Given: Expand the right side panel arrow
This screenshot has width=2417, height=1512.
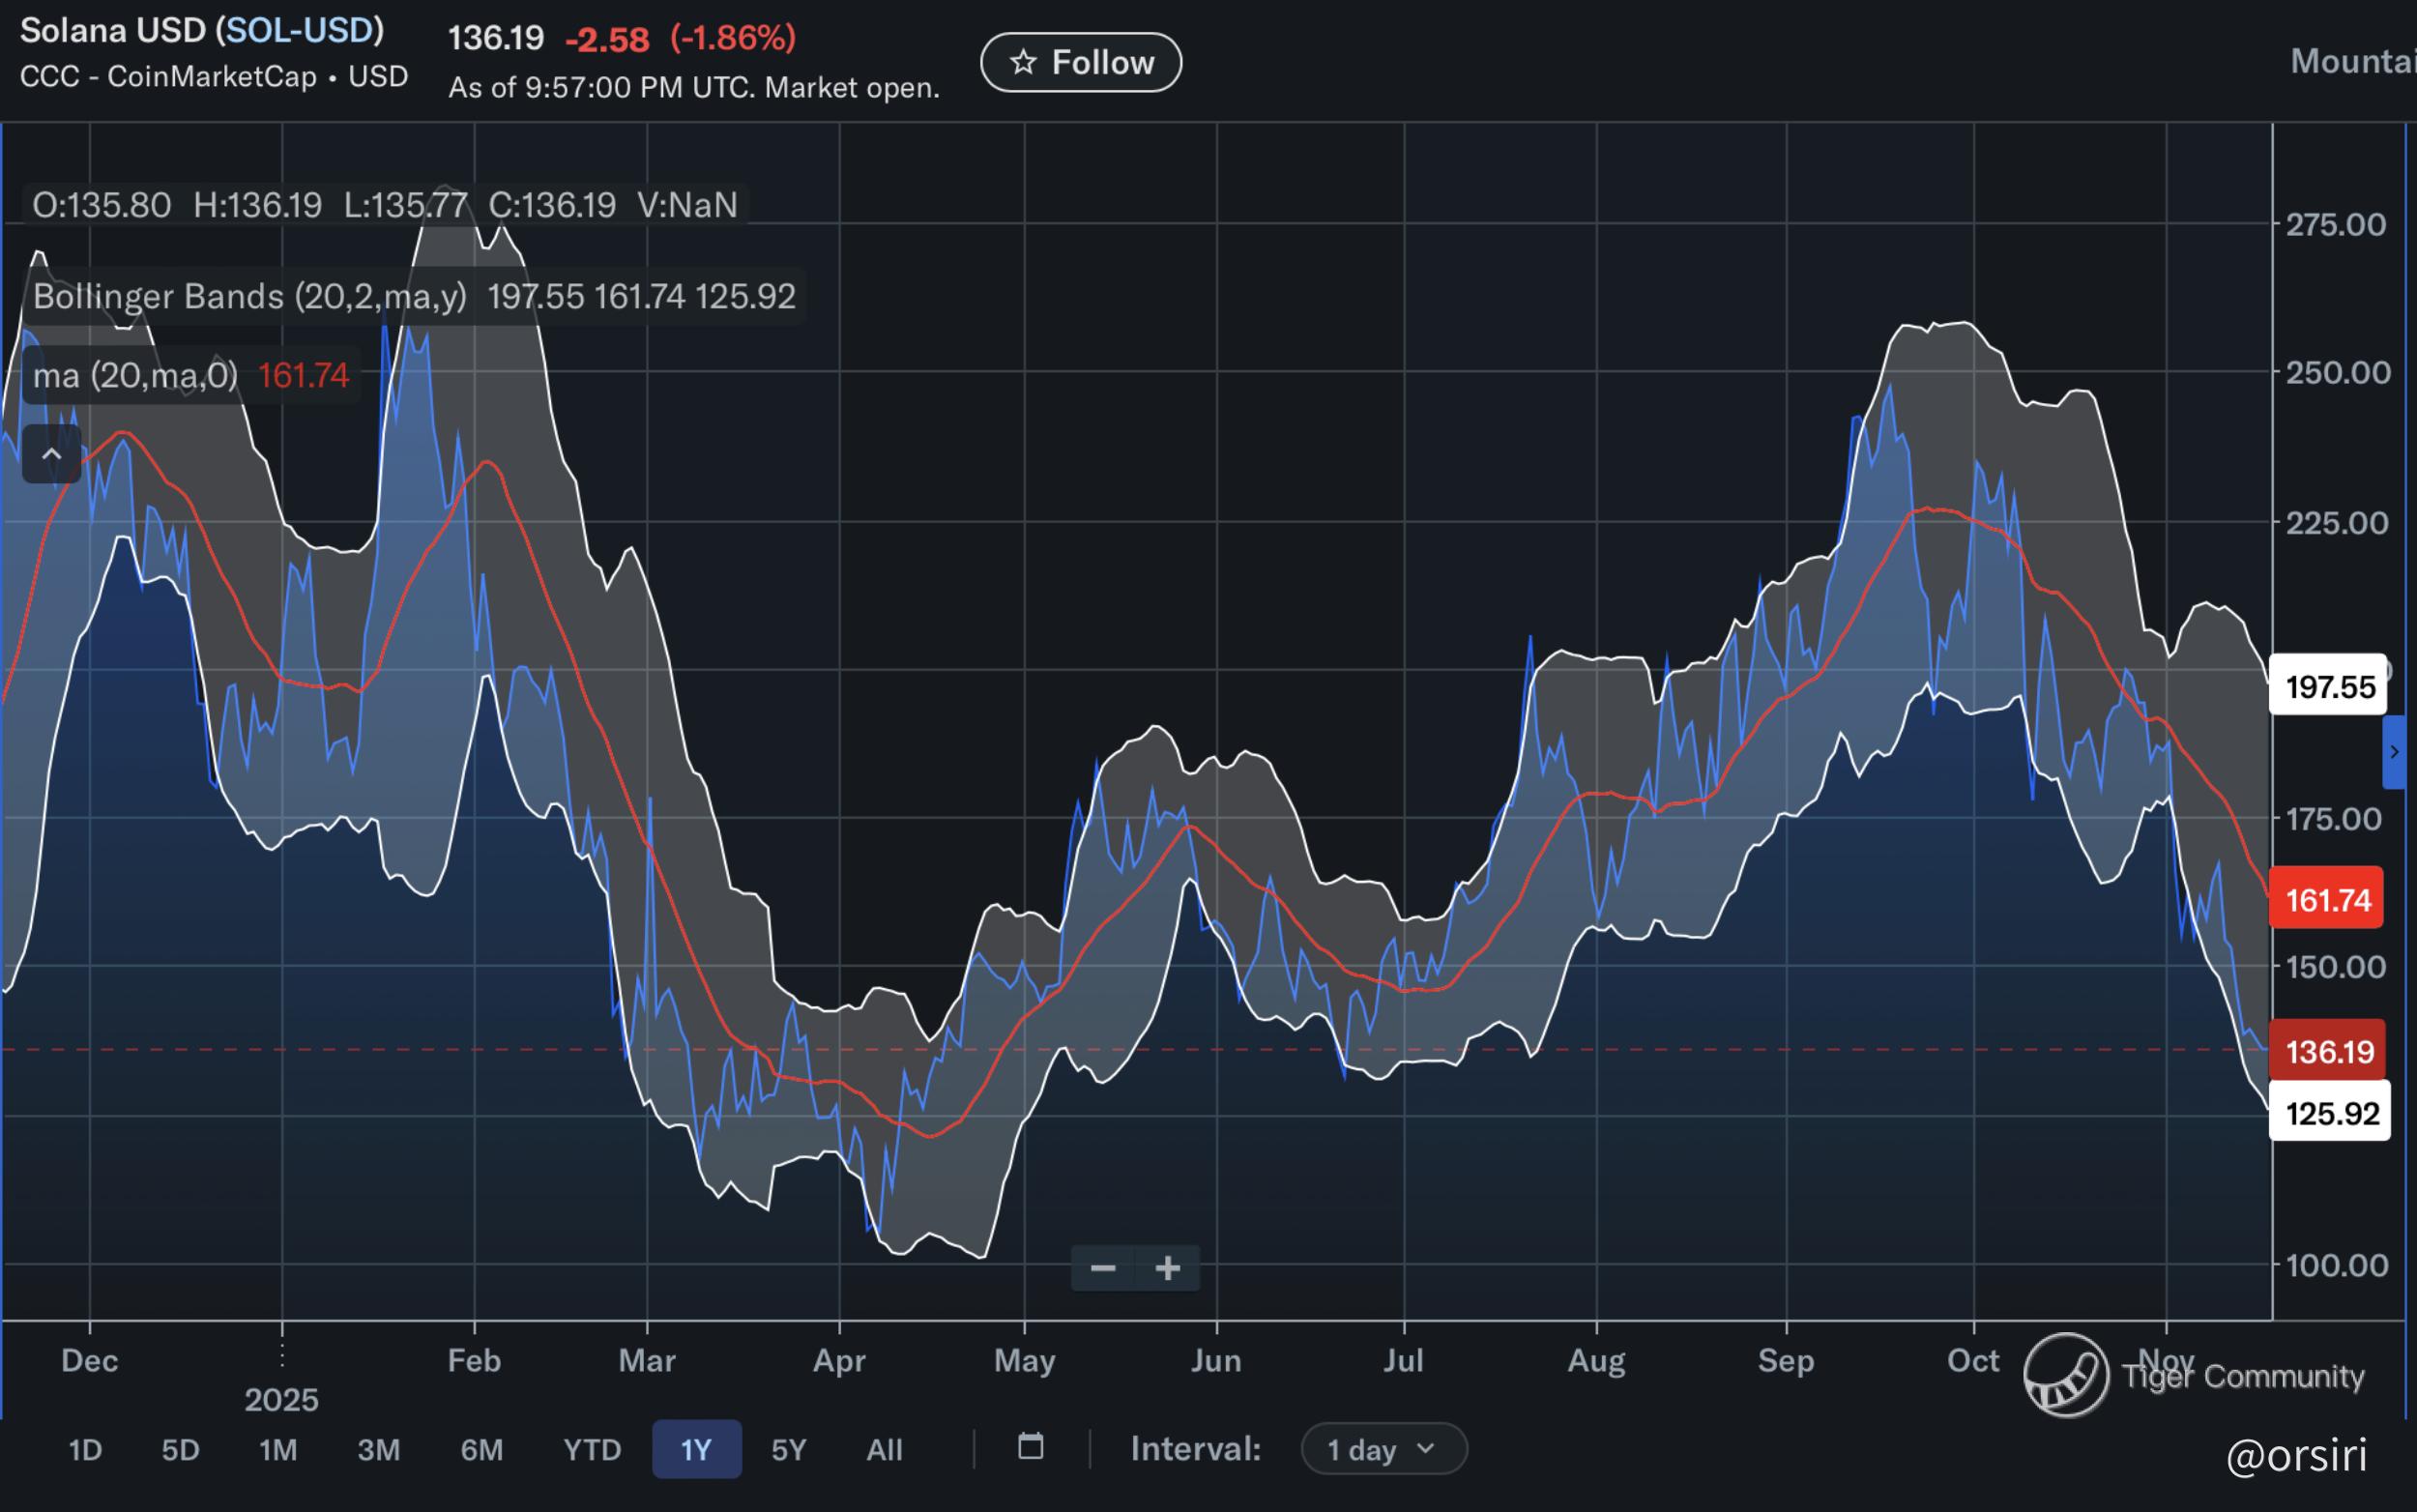Looking at the screenshot, I should coord(2394,752).
